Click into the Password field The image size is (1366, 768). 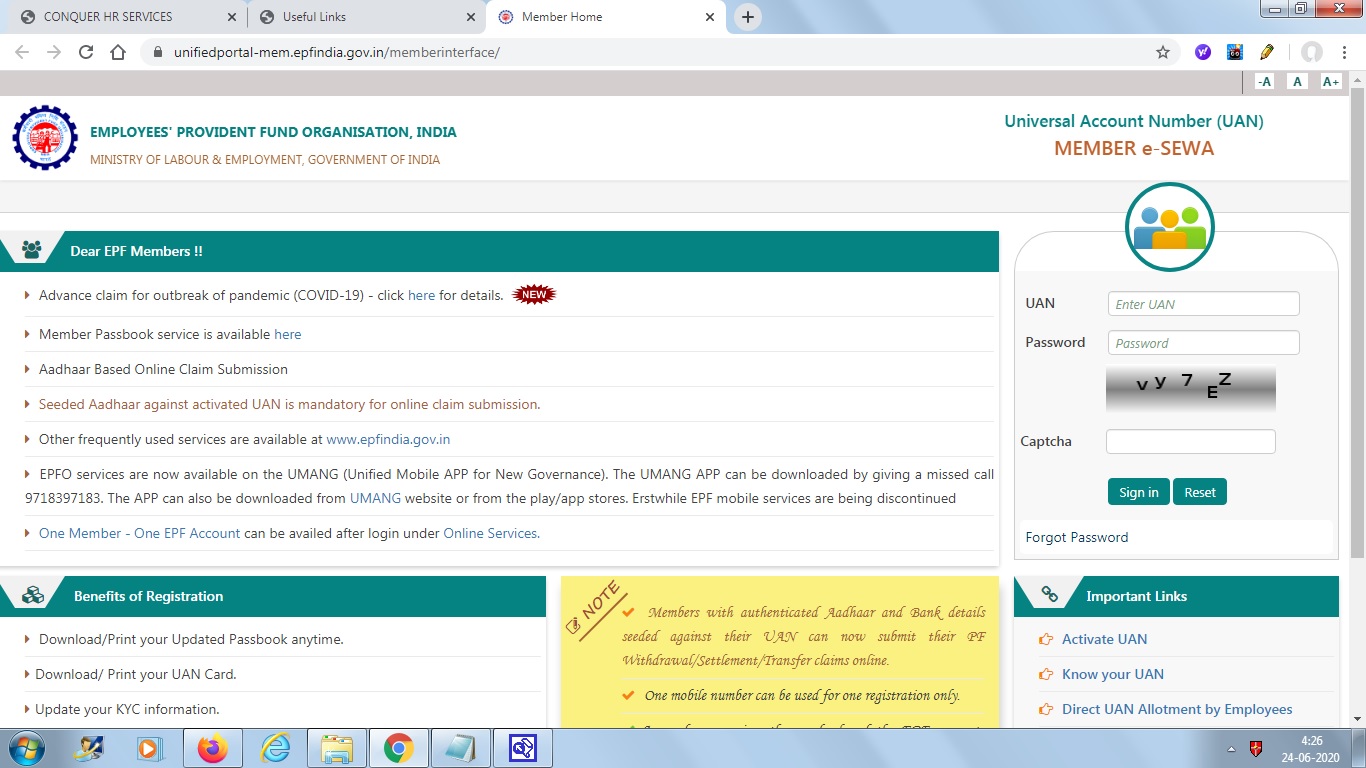1203,343
